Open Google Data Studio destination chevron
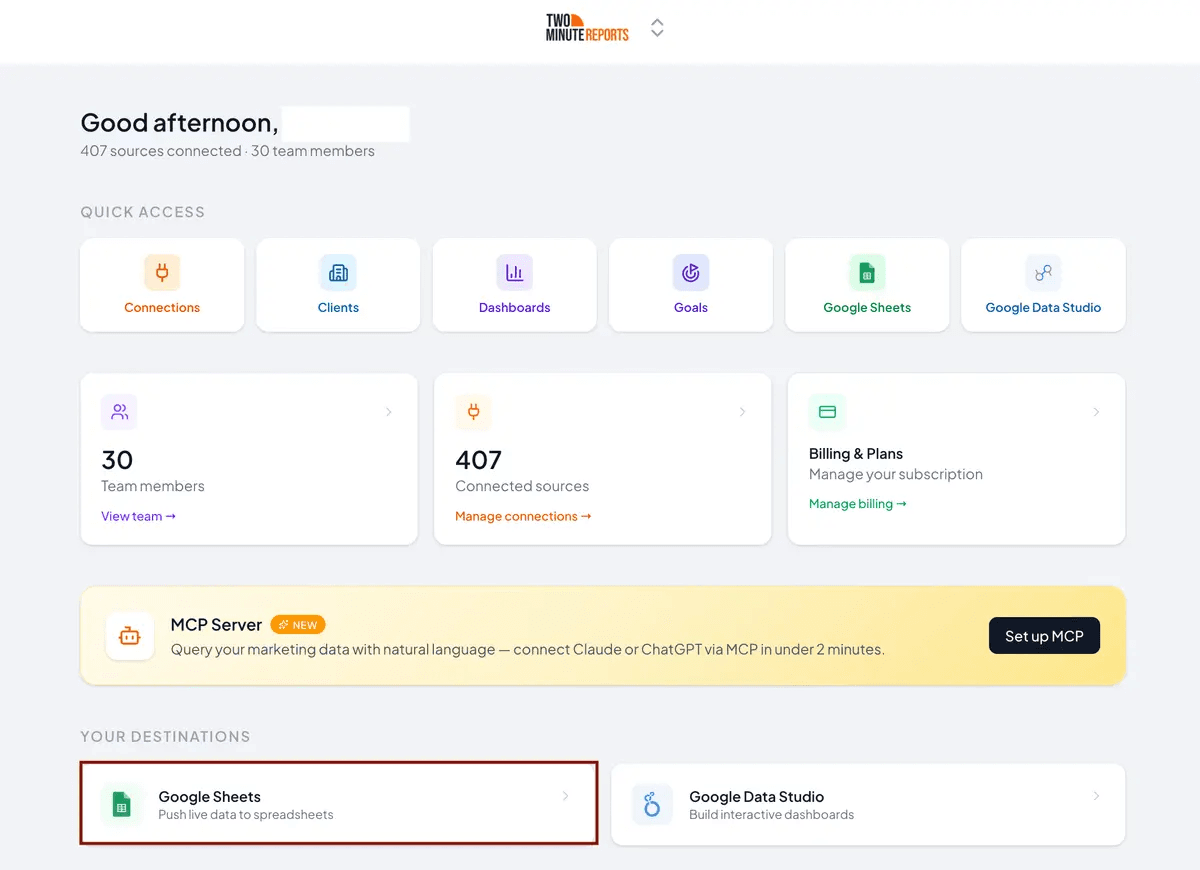The height and width of the screenshot is (870, 1200). [1096, 796]
